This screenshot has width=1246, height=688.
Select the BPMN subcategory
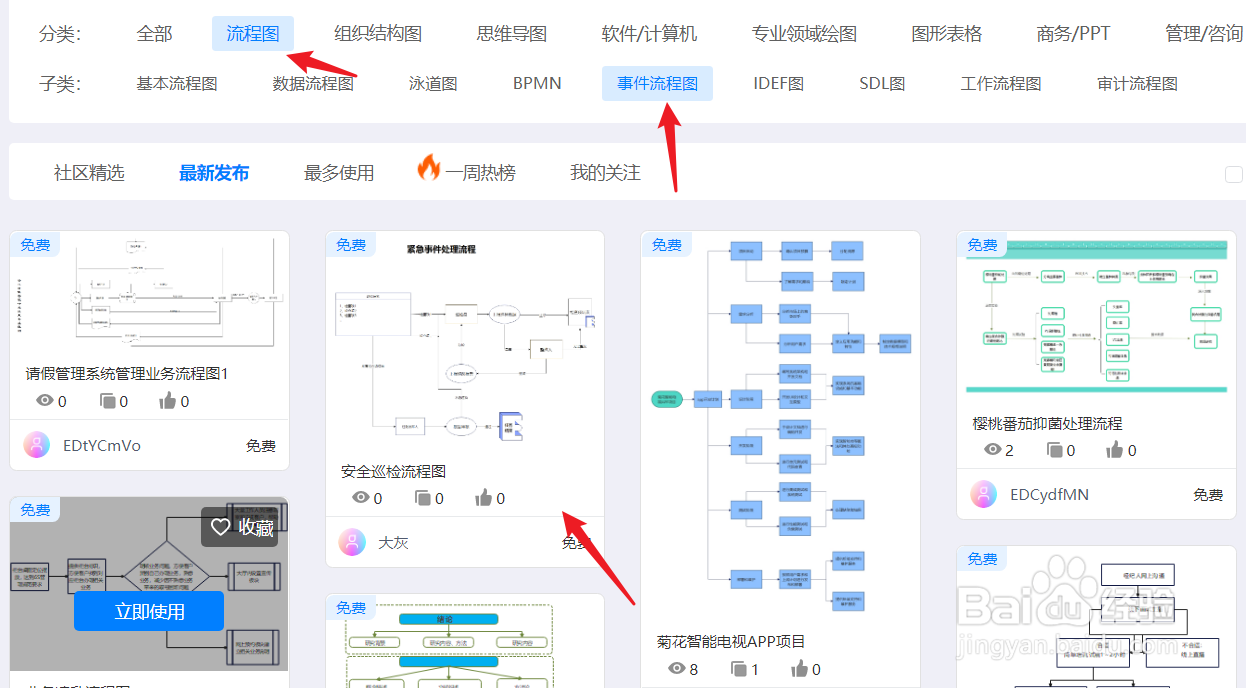(x=536, y=83)
